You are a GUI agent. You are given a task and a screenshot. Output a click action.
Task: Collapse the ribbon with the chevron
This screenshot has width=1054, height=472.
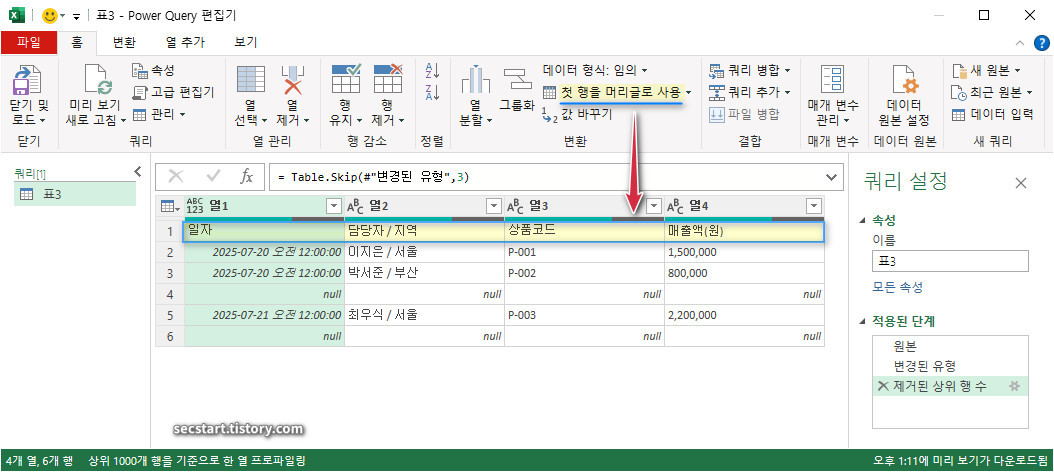coord(1020,43)
